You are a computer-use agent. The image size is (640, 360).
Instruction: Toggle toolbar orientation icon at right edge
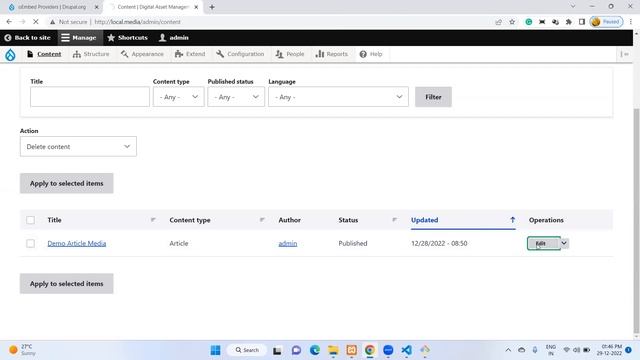pos(624,54)
